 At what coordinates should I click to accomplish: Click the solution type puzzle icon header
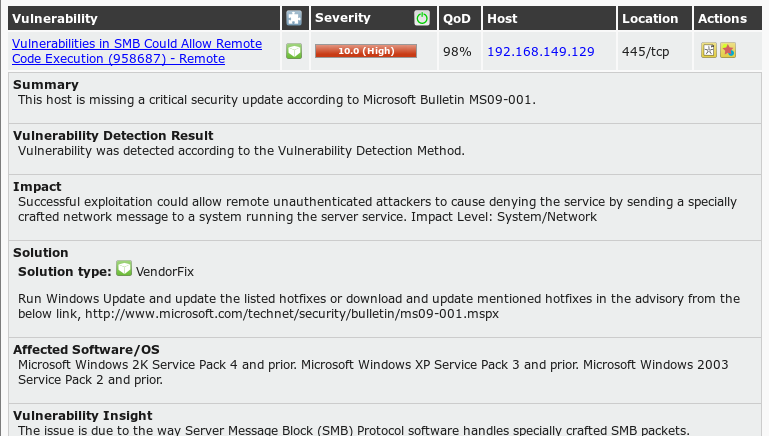point(294,19)
